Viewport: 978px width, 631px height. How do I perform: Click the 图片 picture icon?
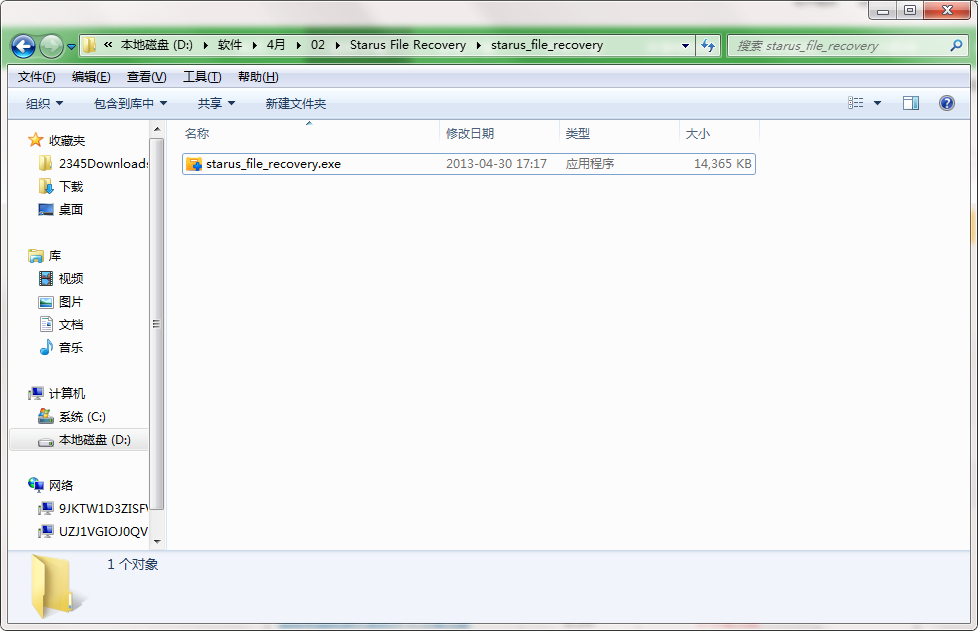click(46, 302)
